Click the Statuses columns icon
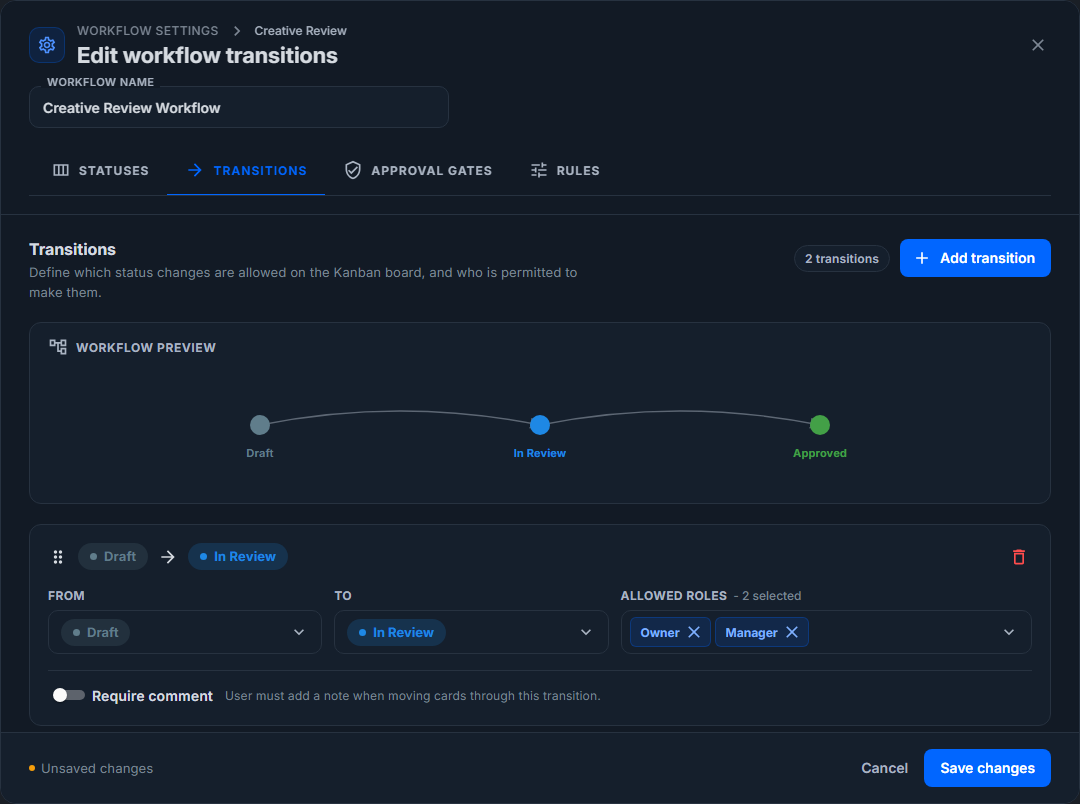The image size is (1080, 804). [61, 170]
